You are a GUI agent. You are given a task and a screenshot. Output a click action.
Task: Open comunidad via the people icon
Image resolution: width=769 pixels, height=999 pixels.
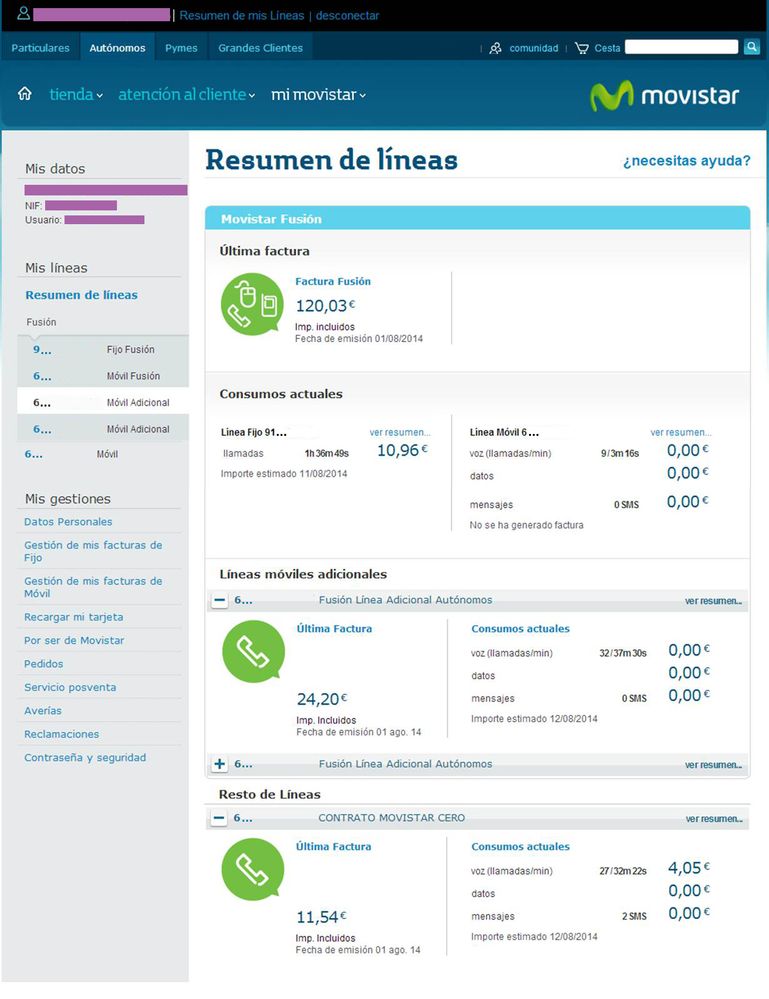[495, 46]
